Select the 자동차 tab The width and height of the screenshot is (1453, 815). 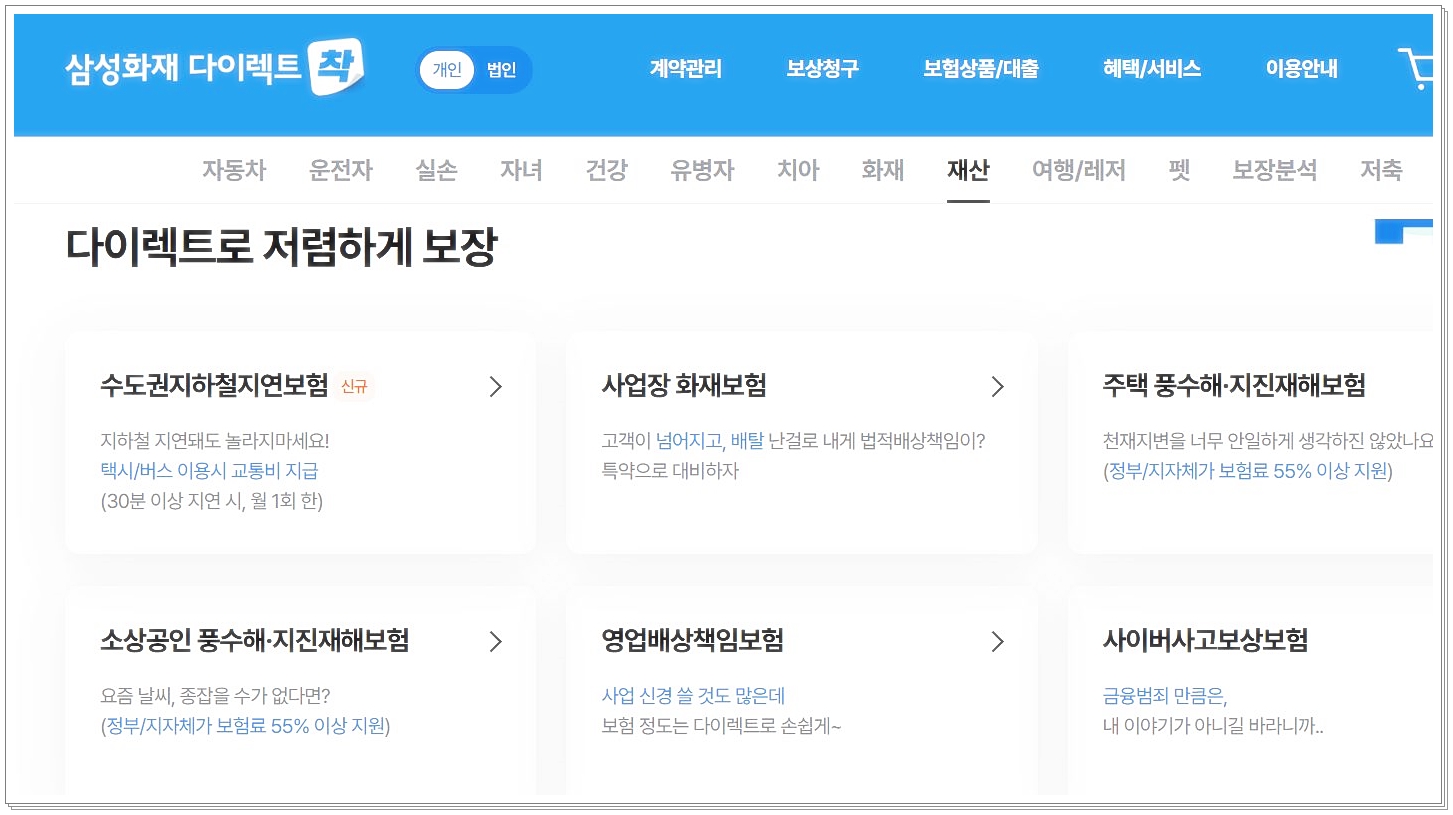pos(234,170)
